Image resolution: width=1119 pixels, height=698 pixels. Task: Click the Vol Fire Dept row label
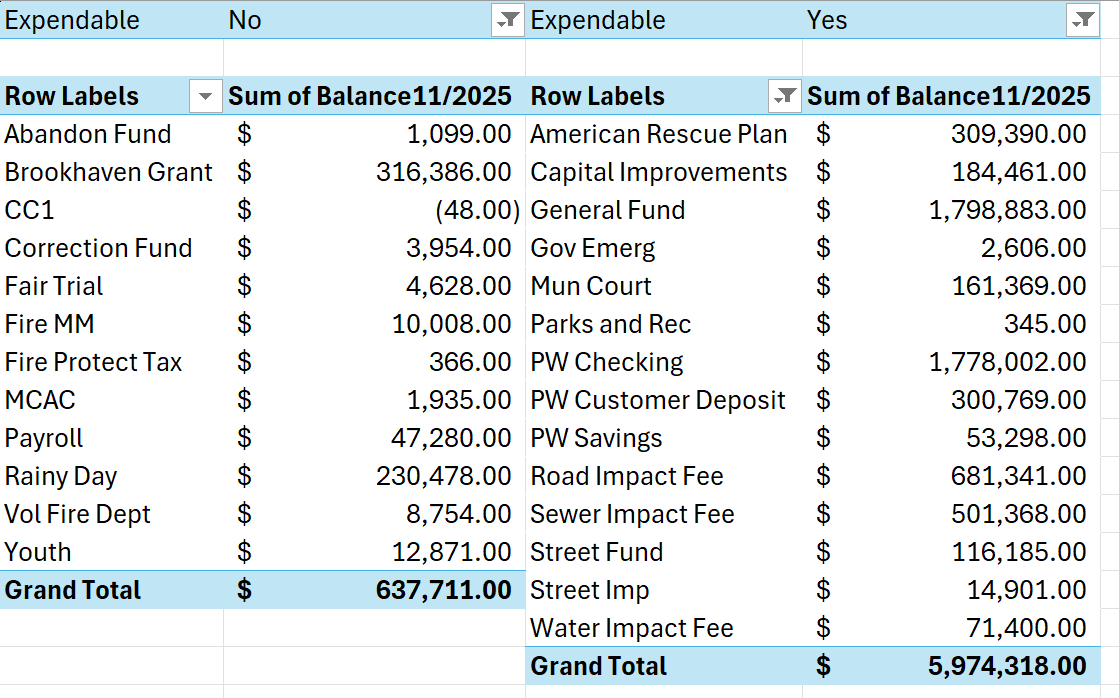[78, 514]
